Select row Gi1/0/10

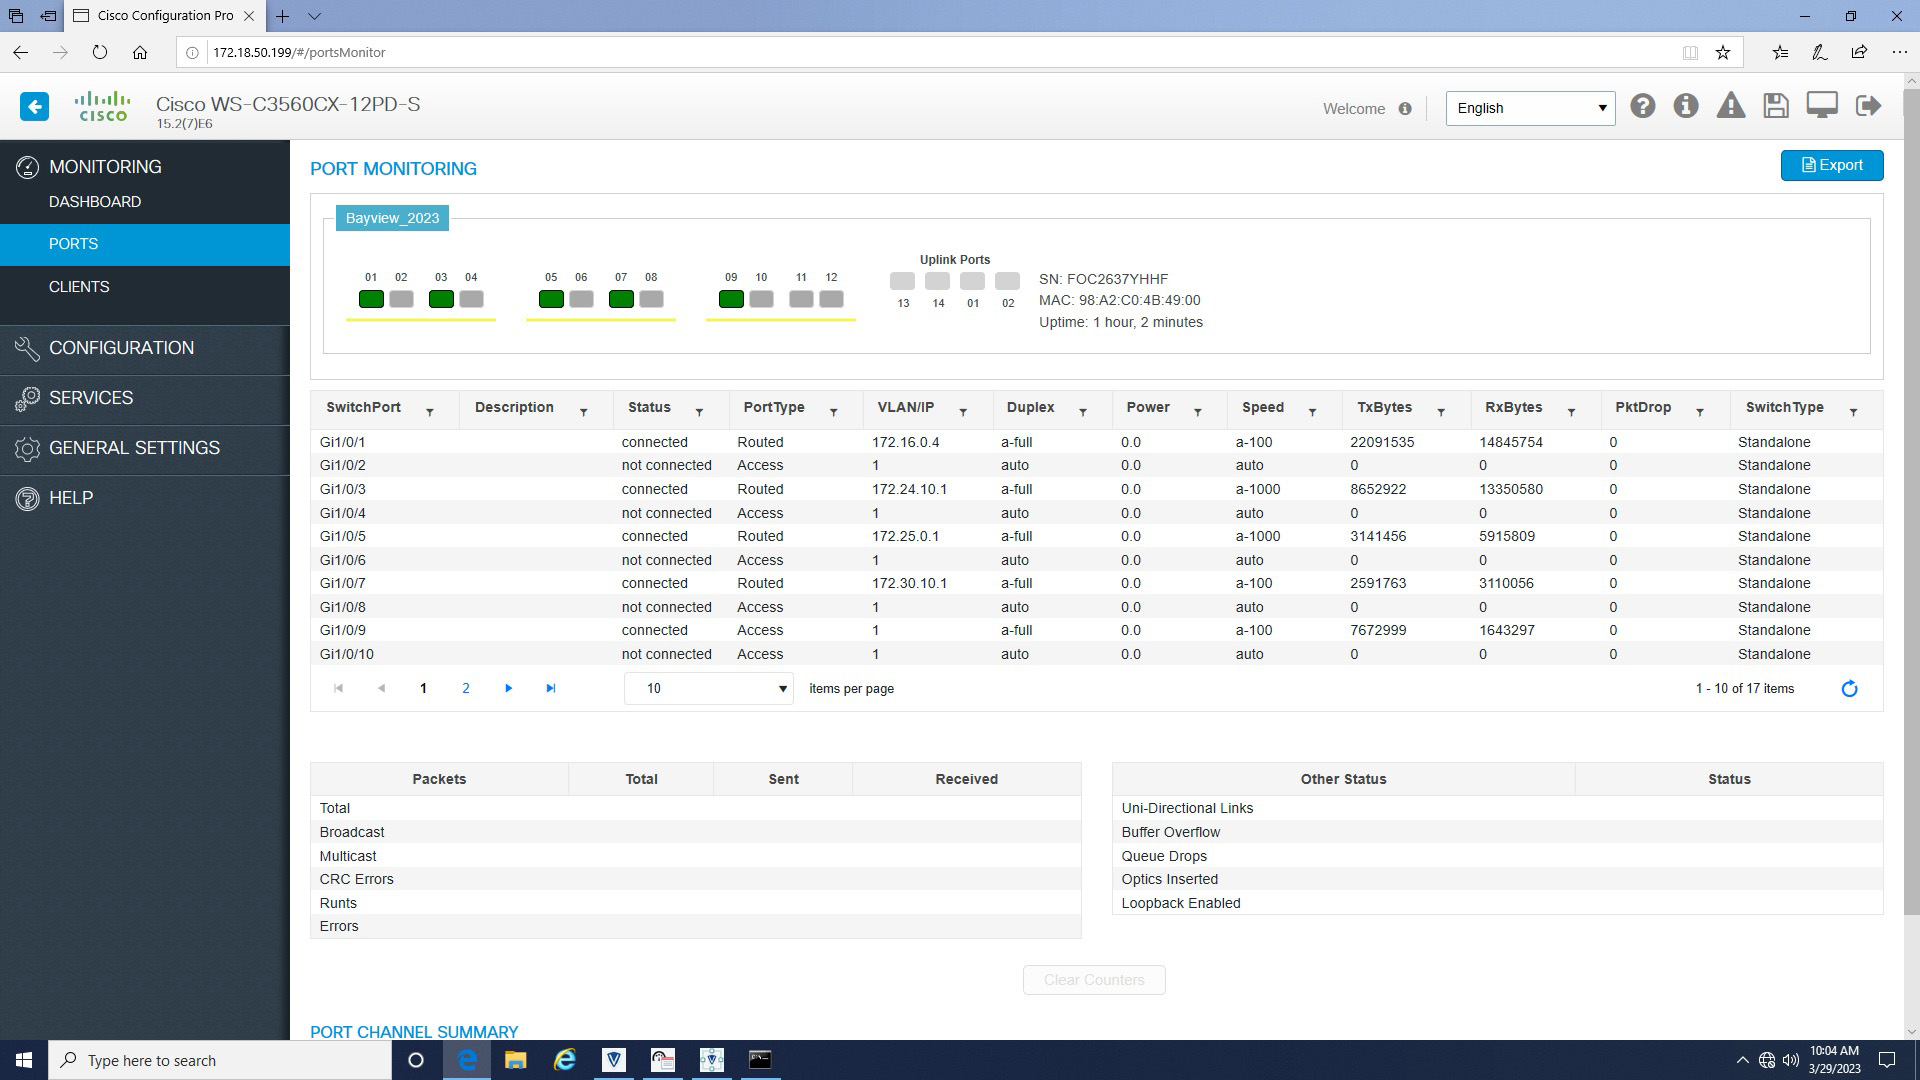click(1096, 654)
